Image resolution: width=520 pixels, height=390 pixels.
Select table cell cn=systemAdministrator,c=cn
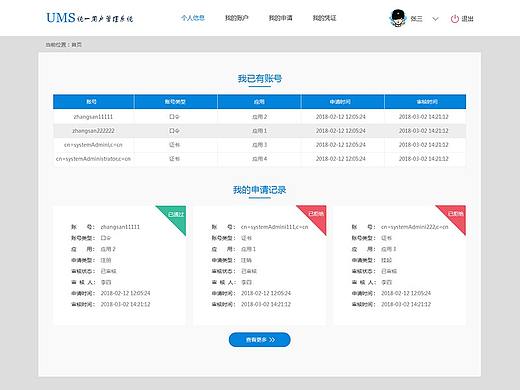click(x=93, y=159)
